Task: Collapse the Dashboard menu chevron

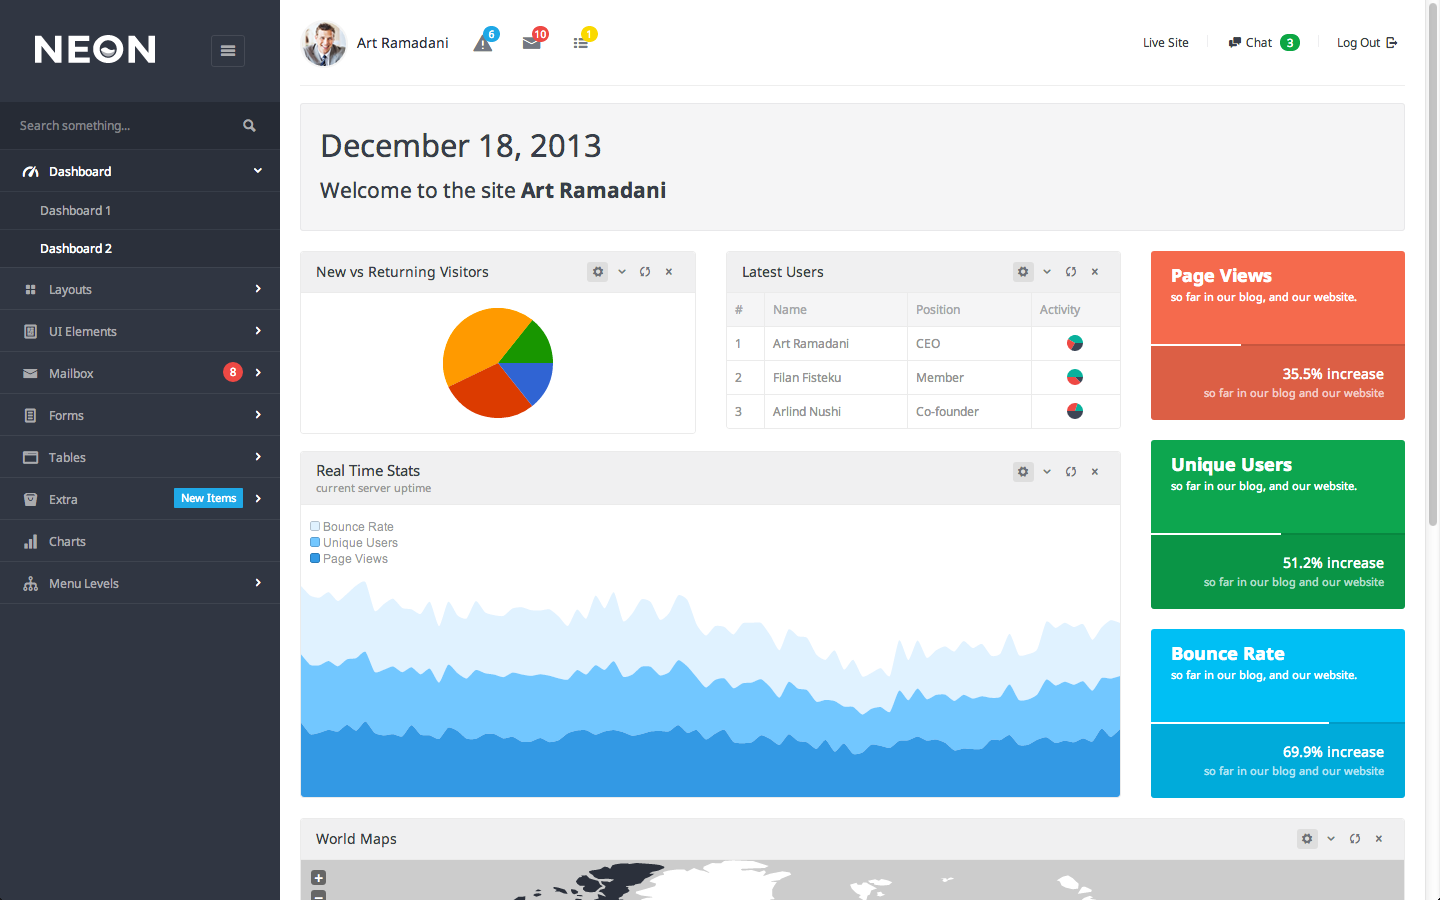Action: (x=258, y=171)
